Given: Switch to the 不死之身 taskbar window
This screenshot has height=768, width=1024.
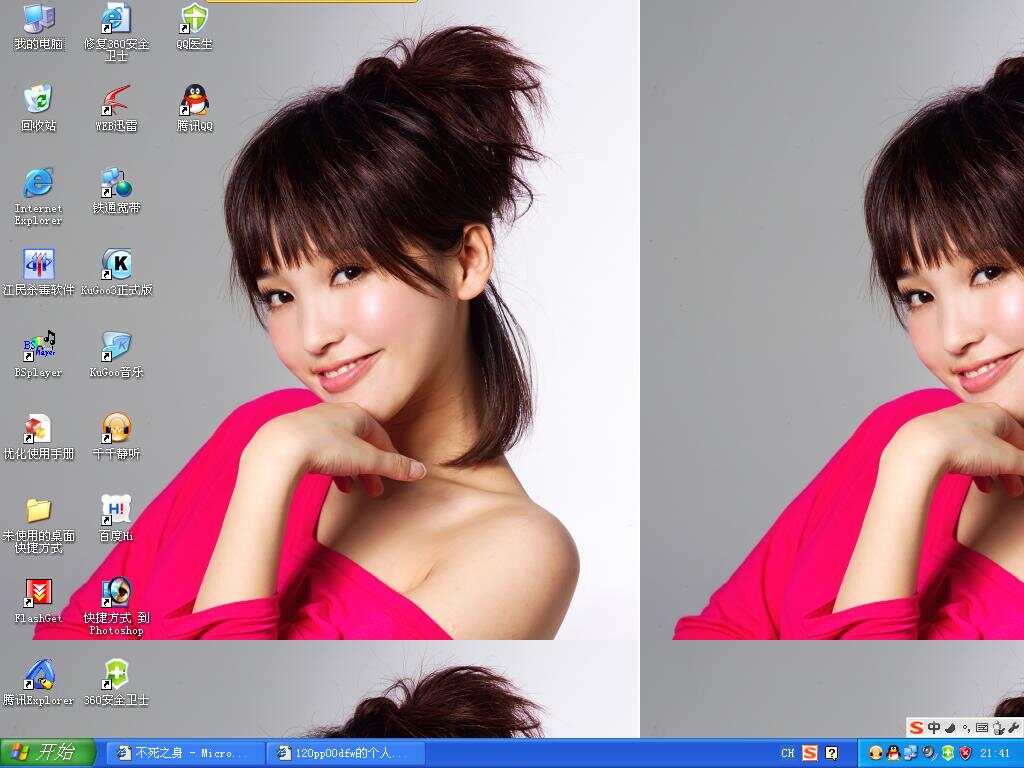Looking at the screenshot, I should point(185,753).
